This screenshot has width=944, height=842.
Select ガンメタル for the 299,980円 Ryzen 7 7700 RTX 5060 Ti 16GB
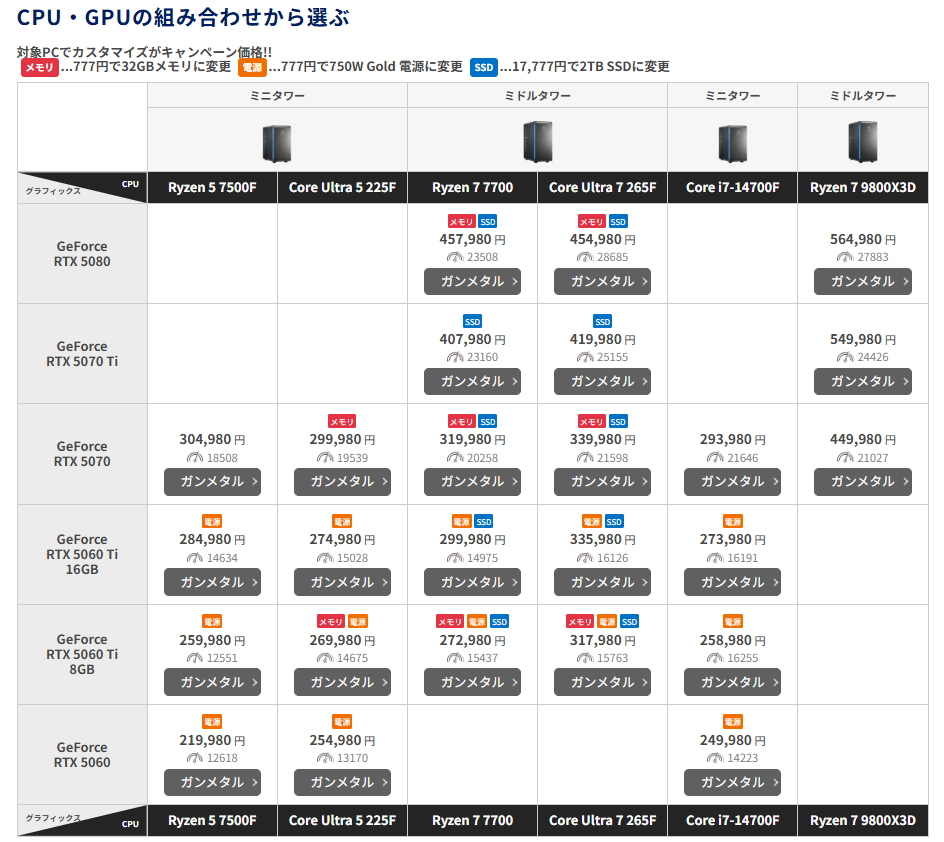point(472,582)
